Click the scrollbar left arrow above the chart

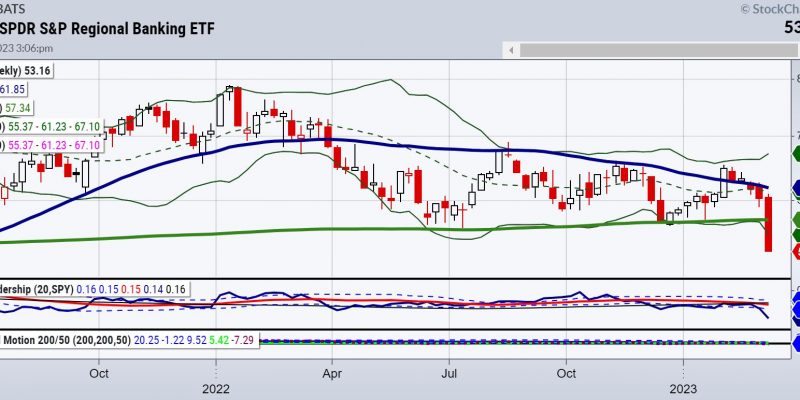[x=510, y=50]
